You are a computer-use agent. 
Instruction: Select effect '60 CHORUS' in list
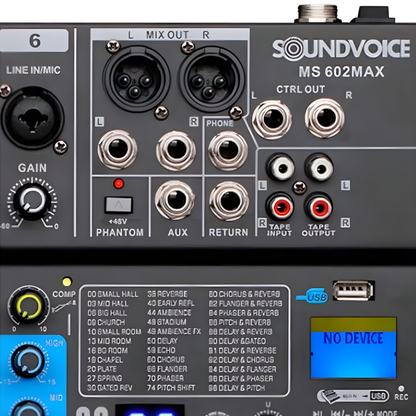point(166,360)
